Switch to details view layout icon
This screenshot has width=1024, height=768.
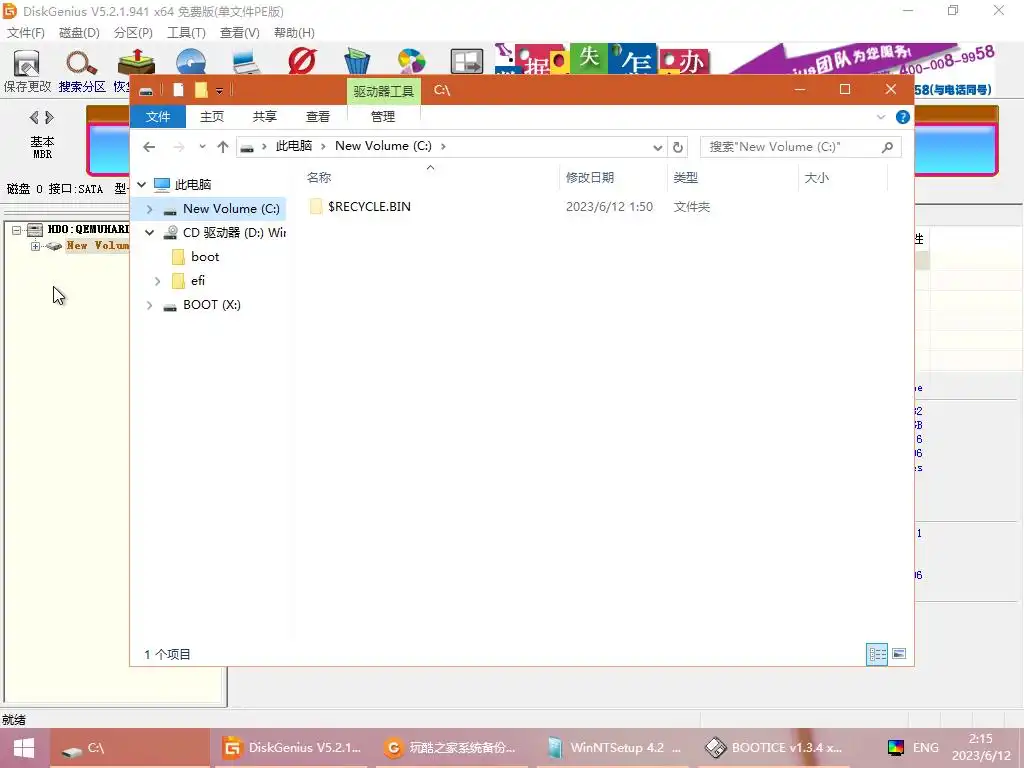click(x=877, y=654)
